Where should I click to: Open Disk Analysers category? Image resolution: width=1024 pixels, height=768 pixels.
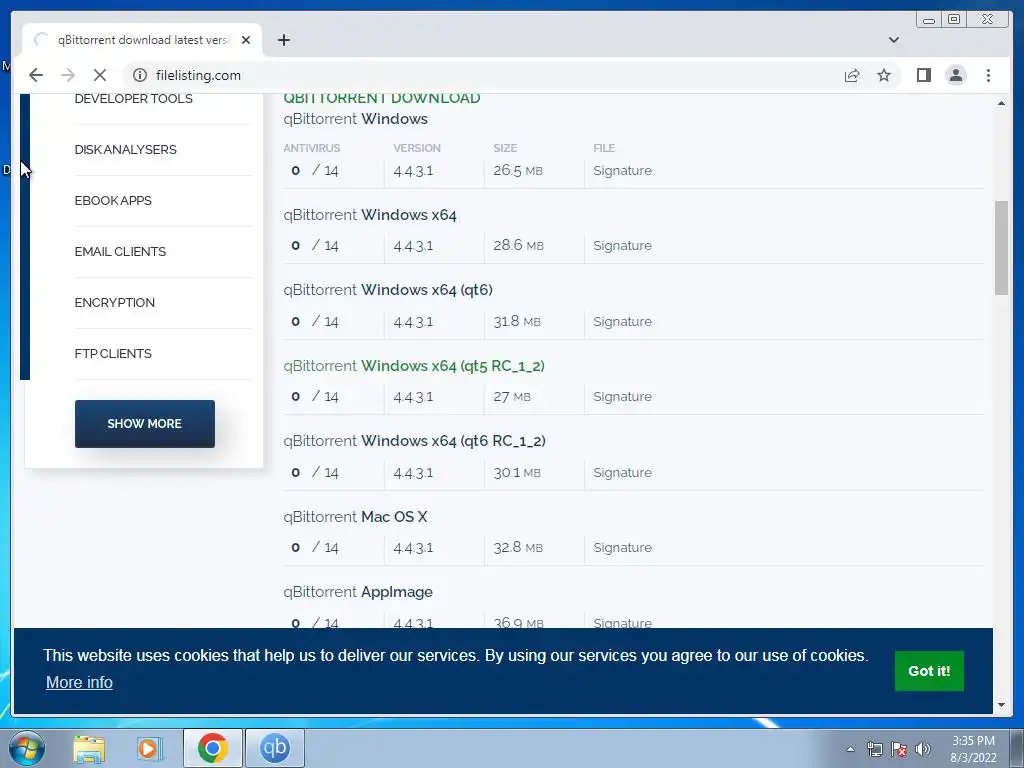click(x=125, y=150)
